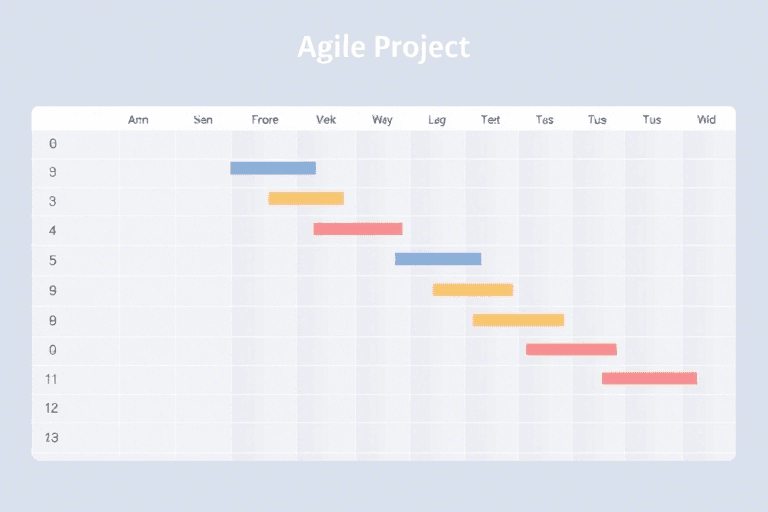Select the Way column header
This screenshot has width=768, height=512.
coord(382,120)
